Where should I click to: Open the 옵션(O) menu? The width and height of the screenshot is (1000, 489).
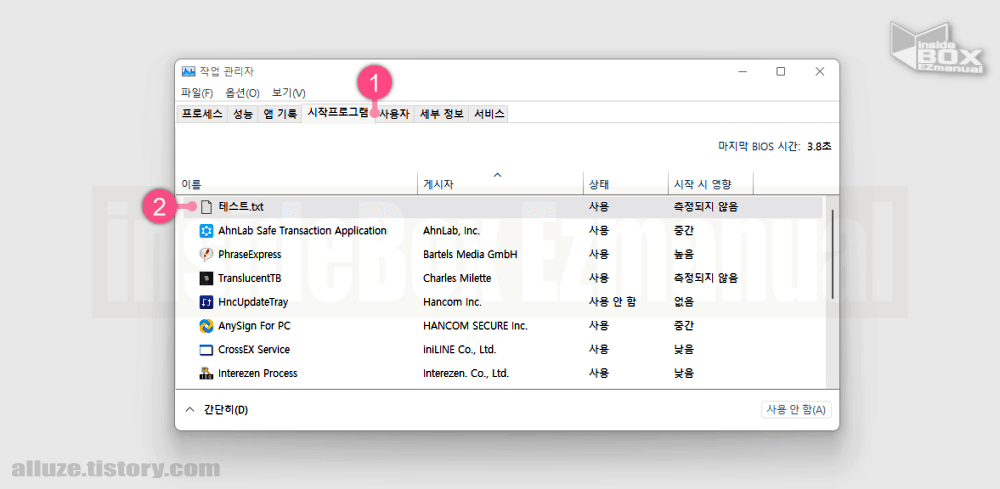[242, 93]
